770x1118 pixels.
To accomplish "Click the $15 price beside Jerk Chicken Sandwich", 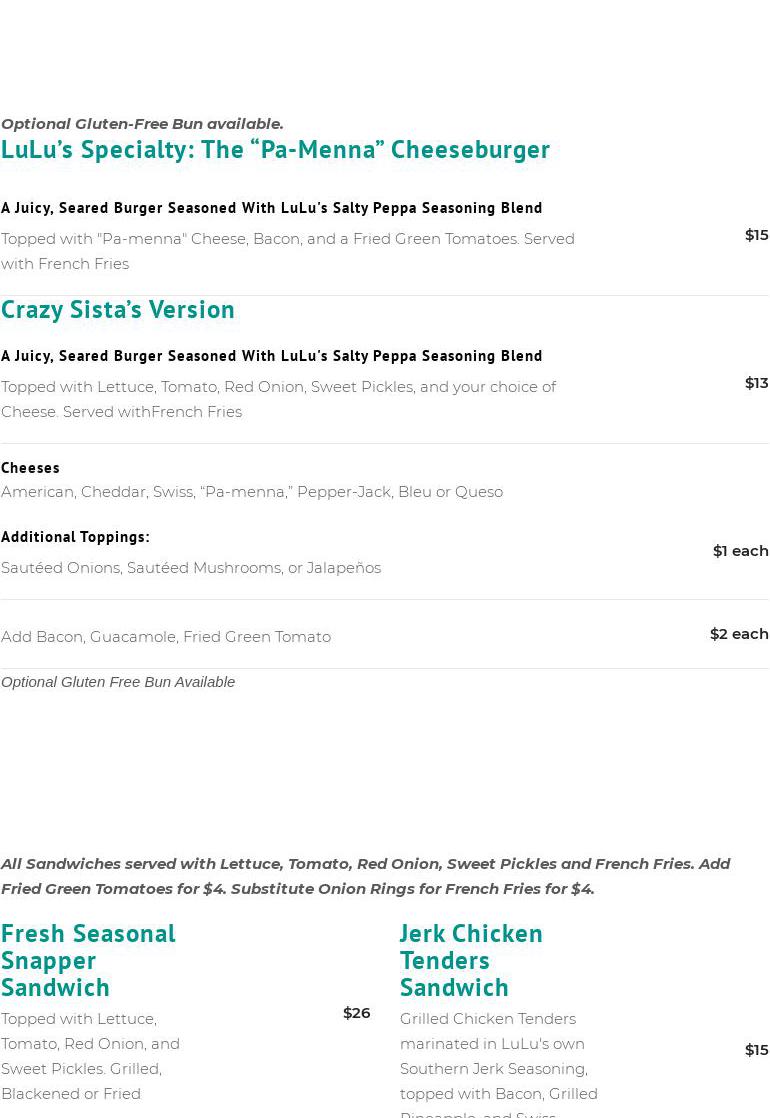I will click(x=756, y=1050).
